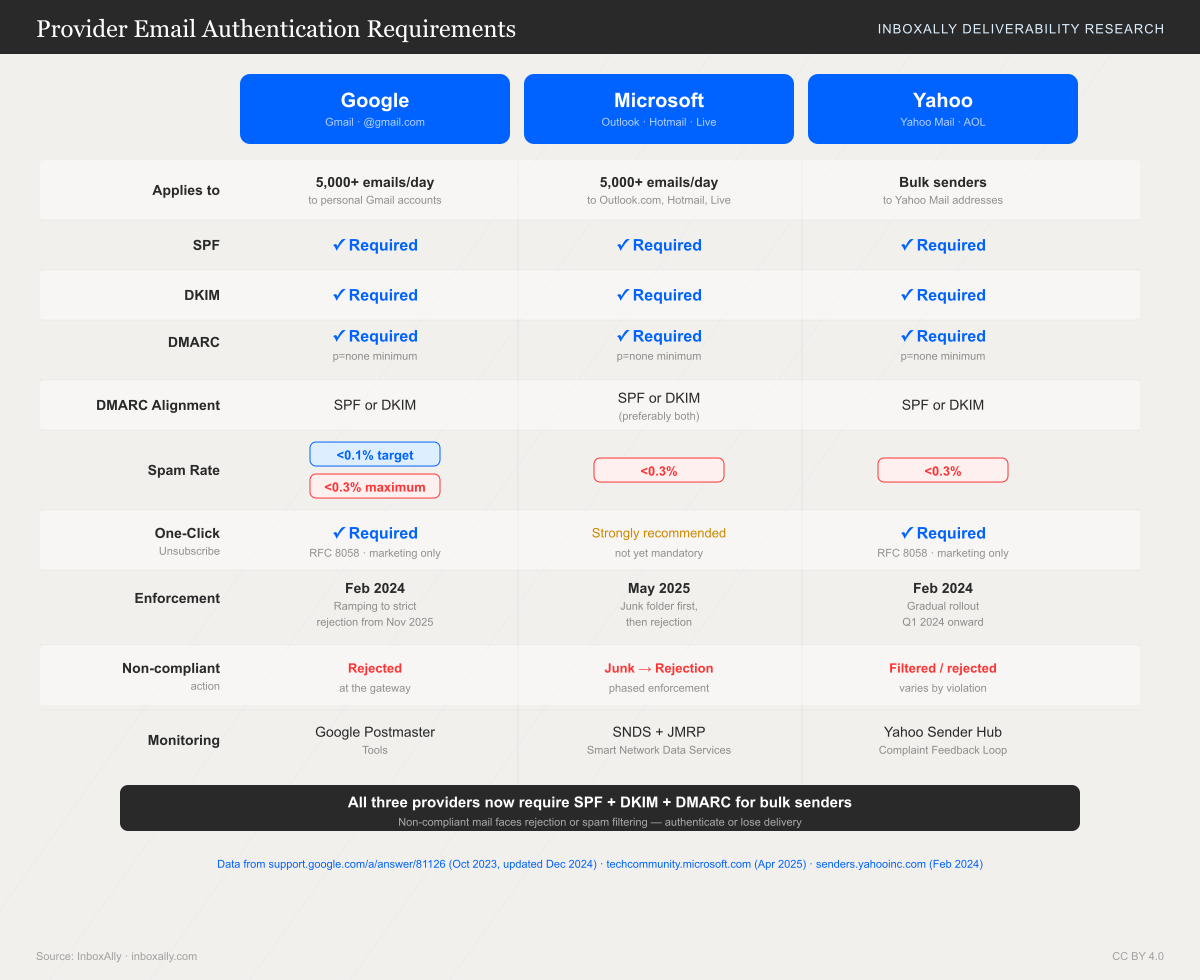The image size is (1200, 980).
Task: Click inboxally.com in the footer
Action: pyautogui.click(x=164, y=956)
